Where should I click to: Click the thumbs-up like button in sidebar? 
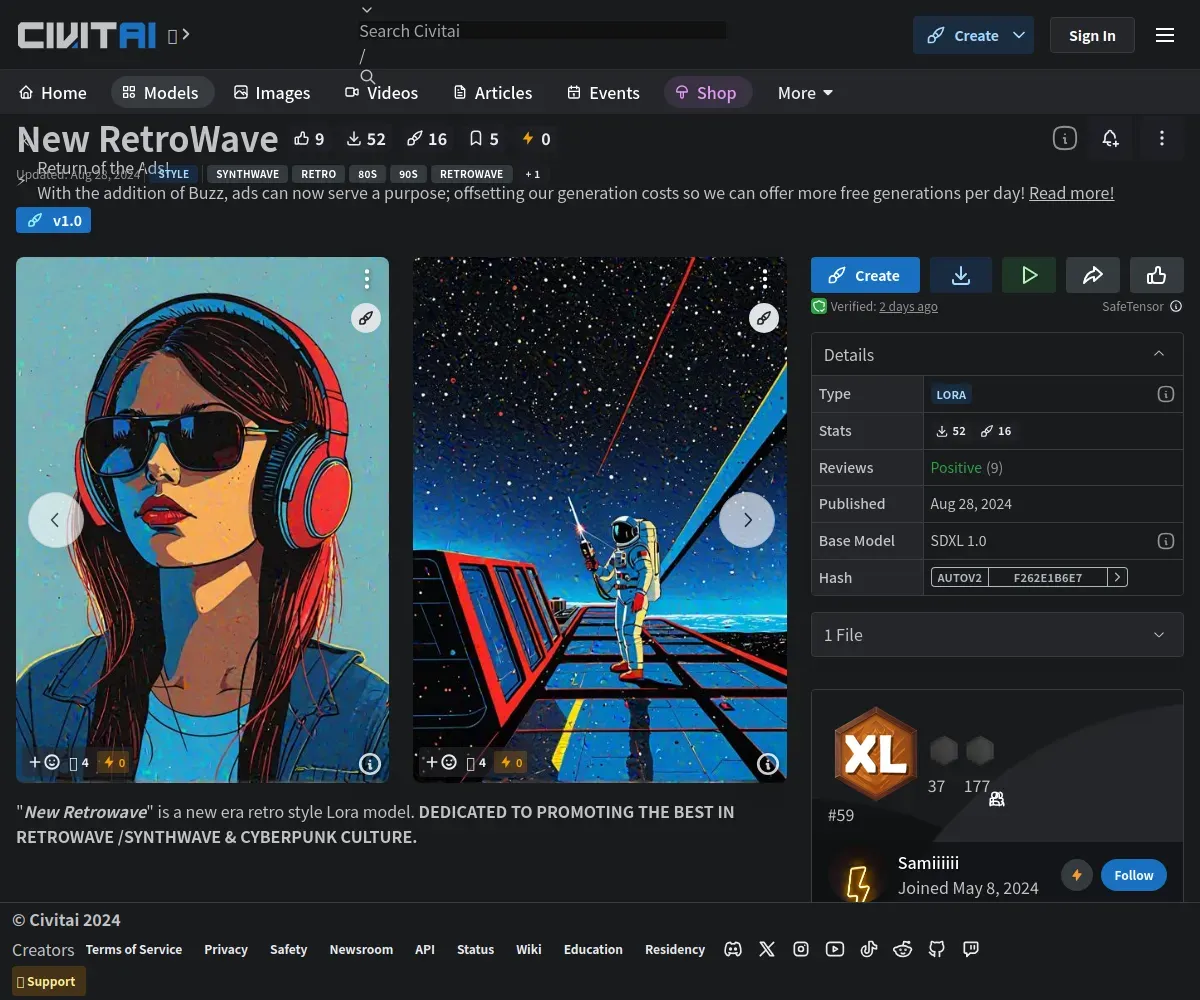[x=1157, y=275]
